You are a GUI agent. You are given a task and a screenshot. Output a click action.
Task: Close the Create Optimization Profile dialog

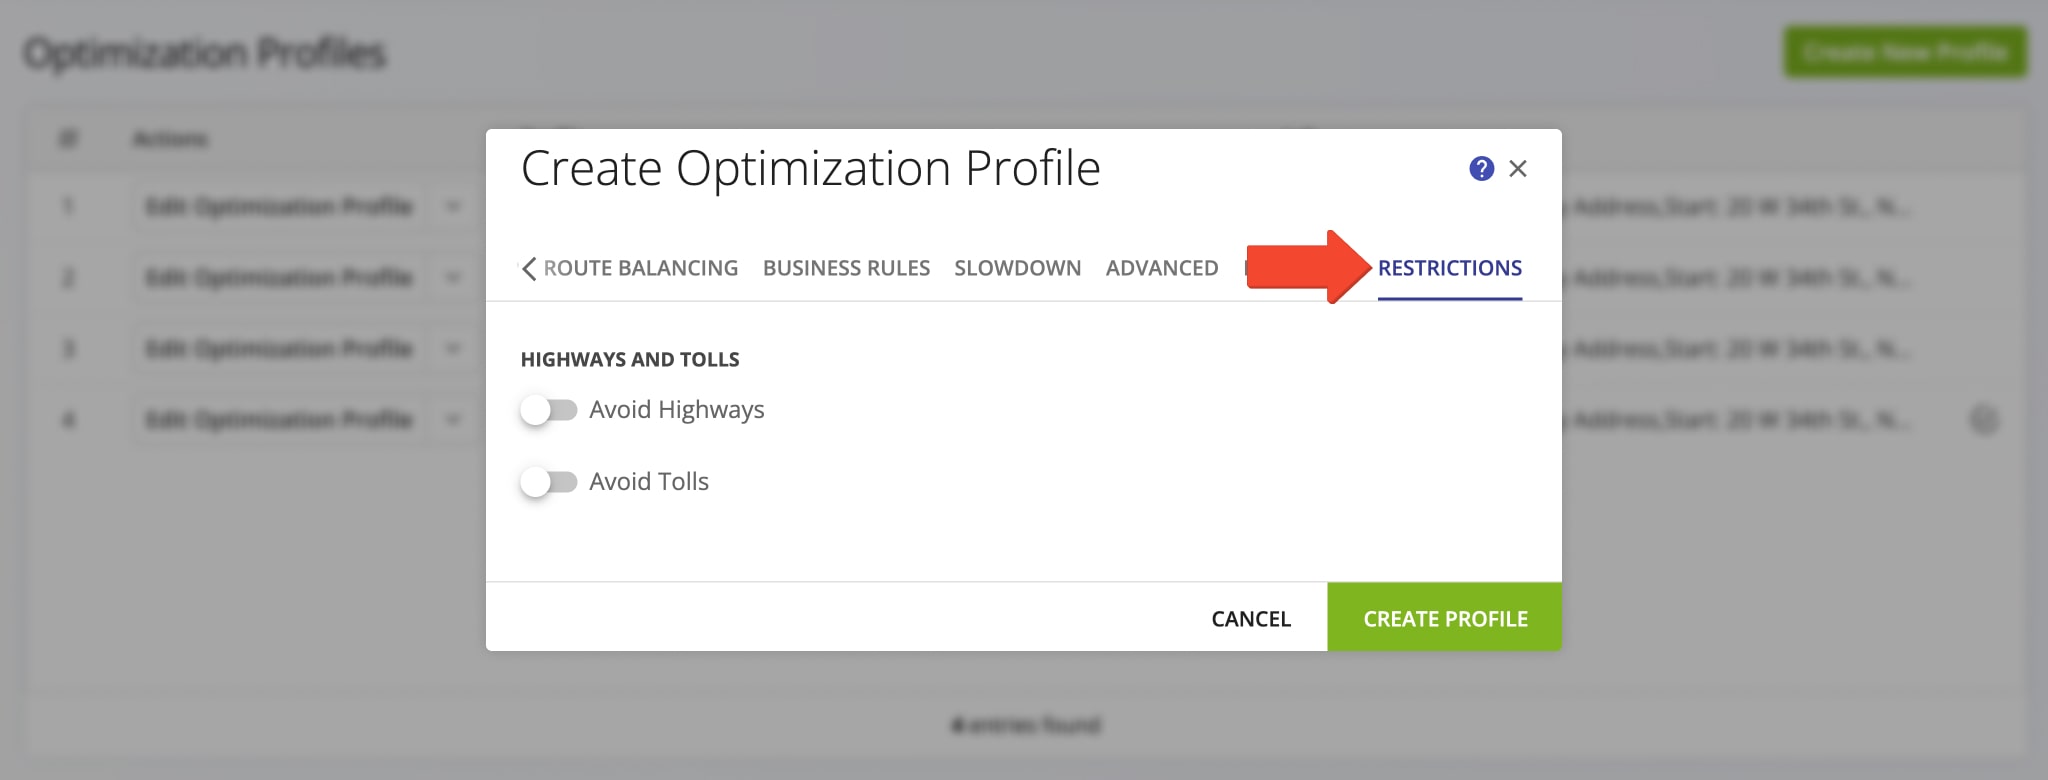tap(1519, 169)
